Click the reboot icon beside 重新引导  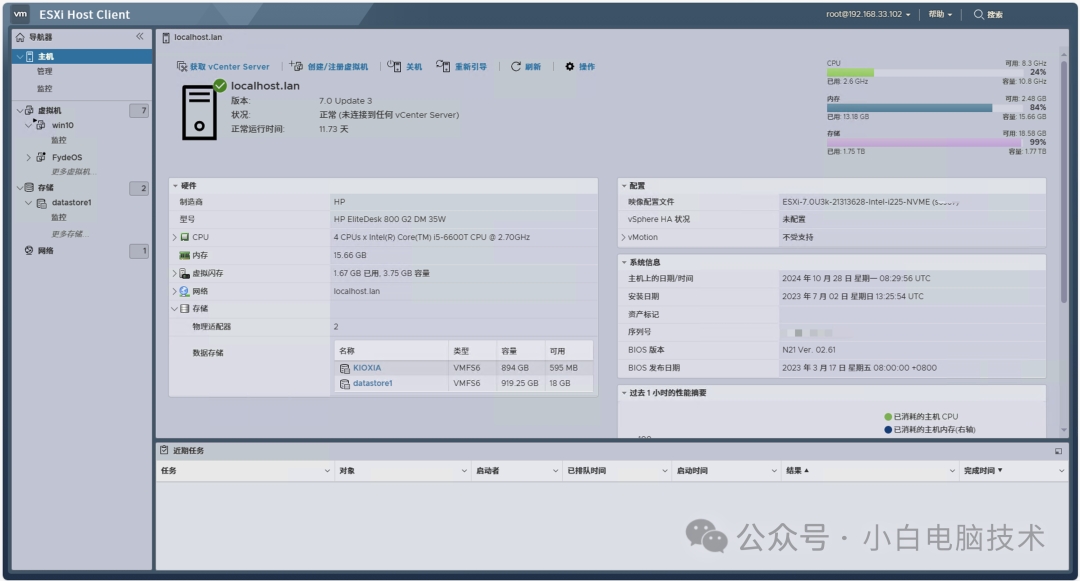[x=443, y=65]
